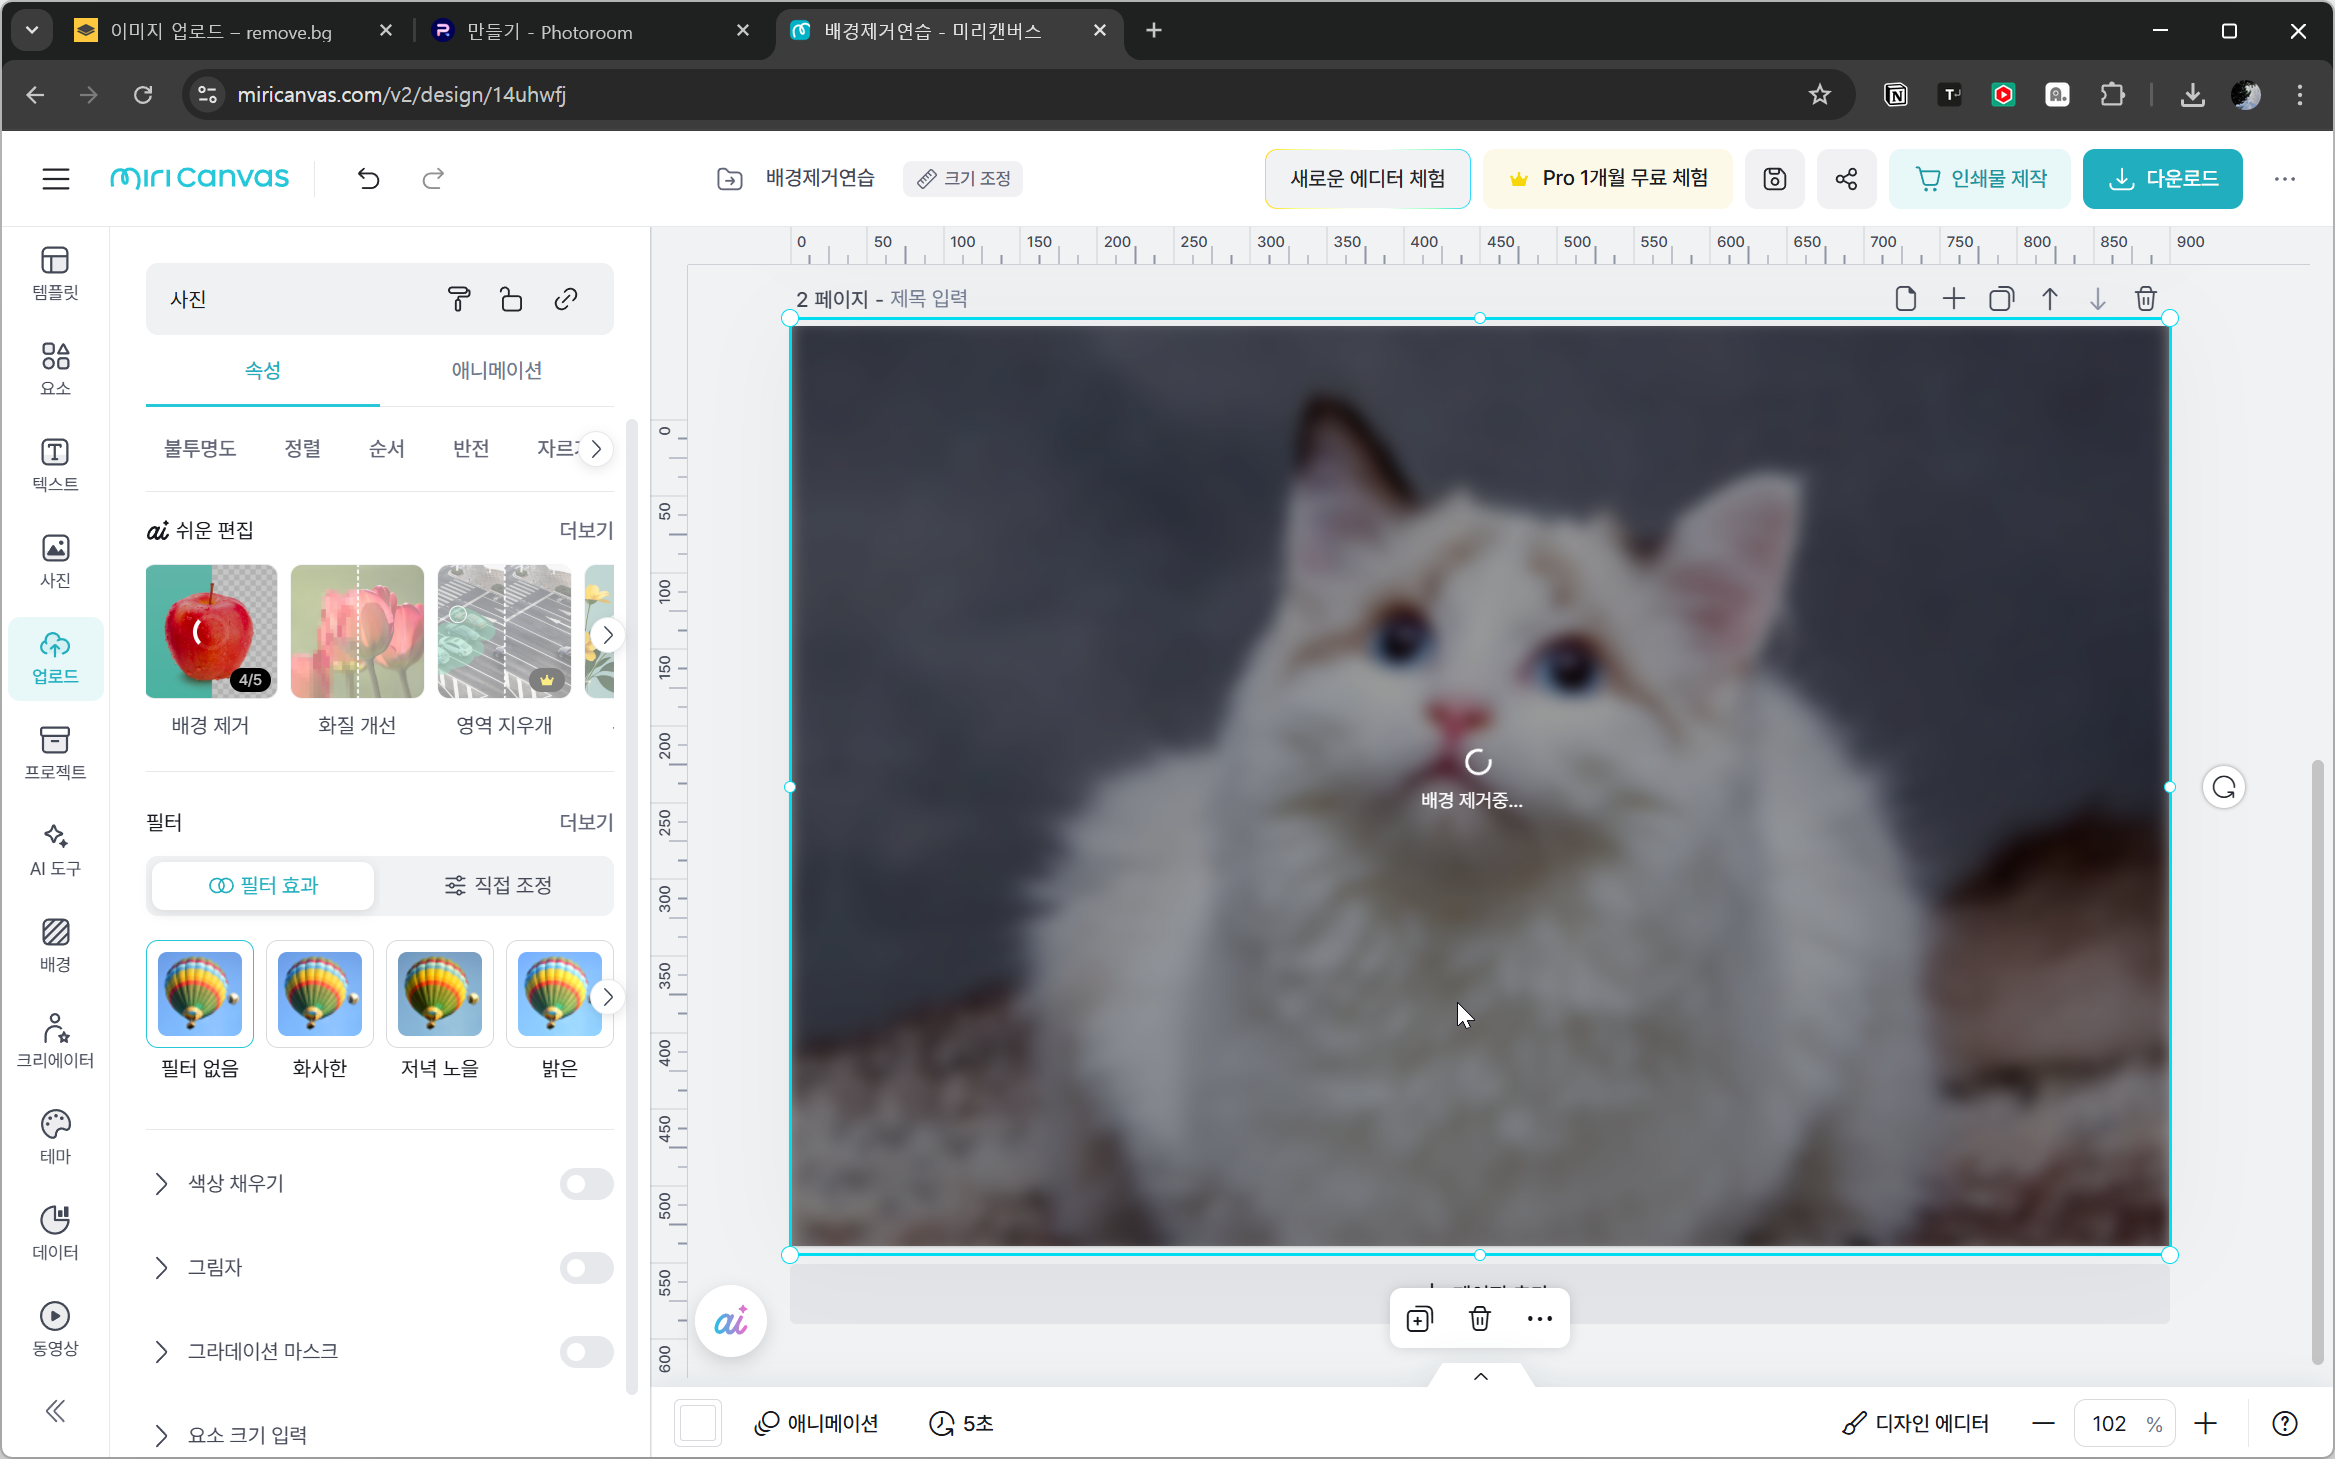Click the share icon in header
Image resolution: width=2335 pixels, height=1459 pixels.
pos(1846,179)
